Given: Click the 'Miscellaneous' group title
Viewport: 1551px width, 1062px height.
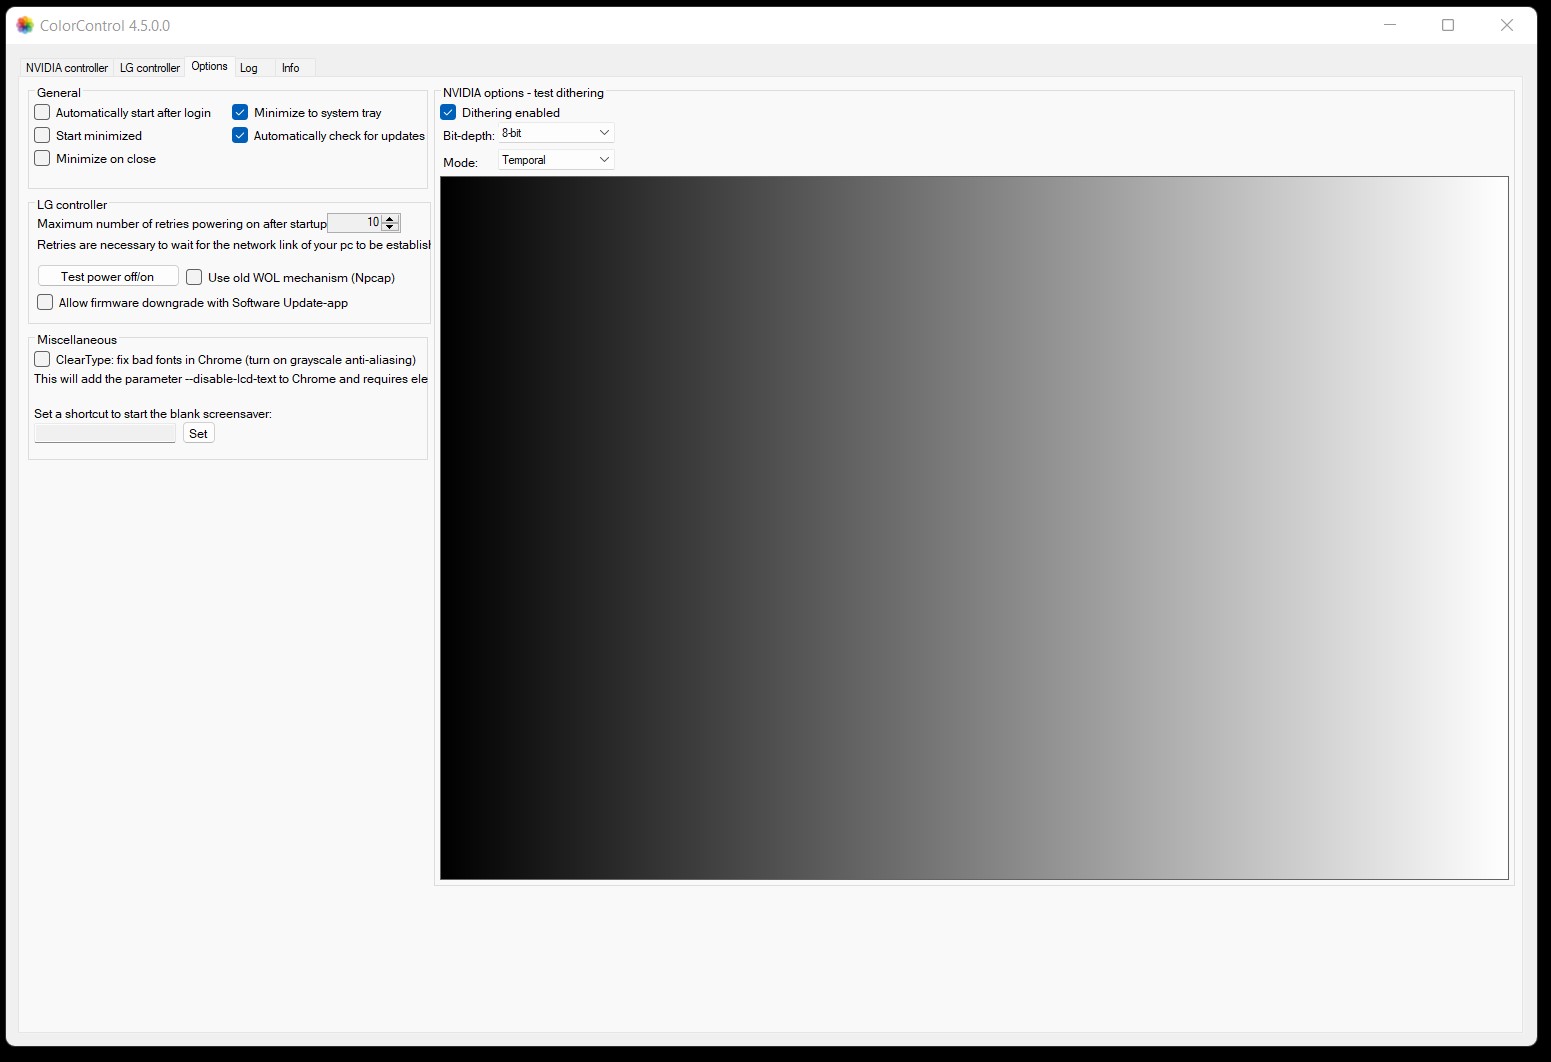Looking at the screenshot, I should [77, 340].
